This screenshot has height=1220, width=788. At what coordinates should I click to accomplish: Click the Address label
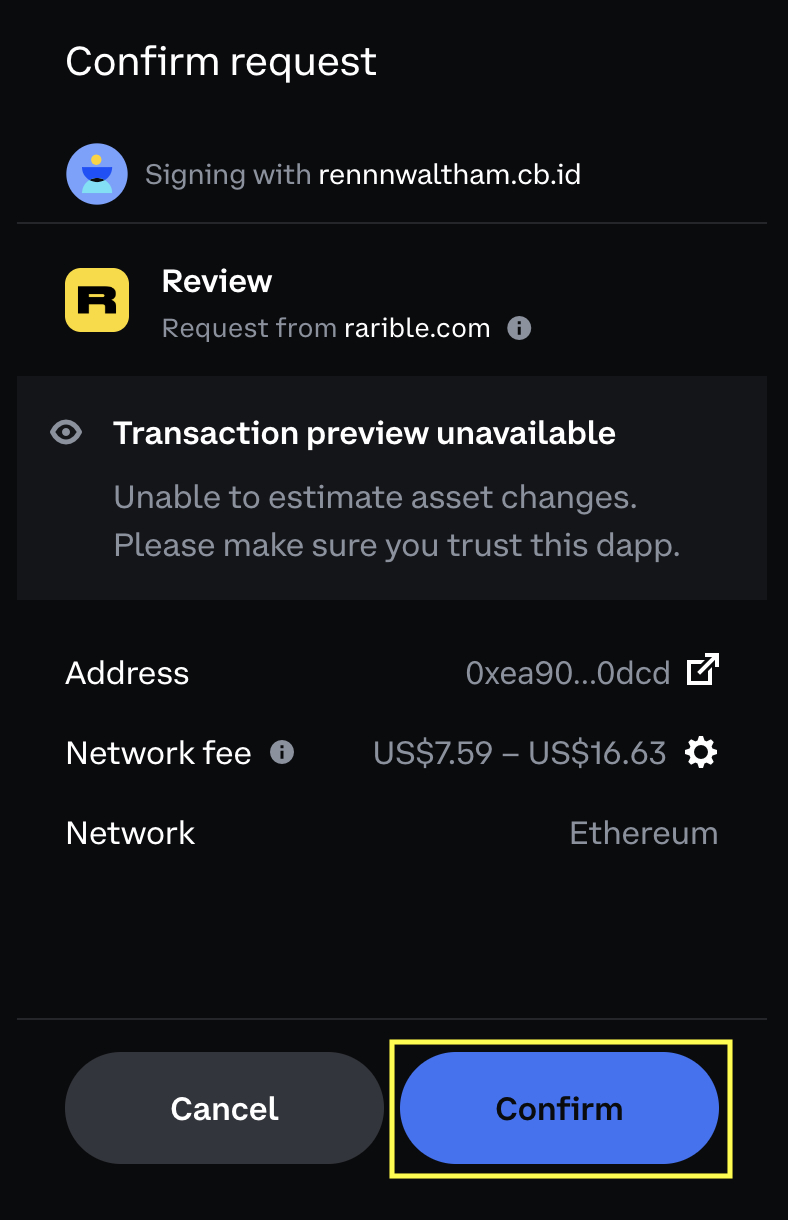[127, 673]
